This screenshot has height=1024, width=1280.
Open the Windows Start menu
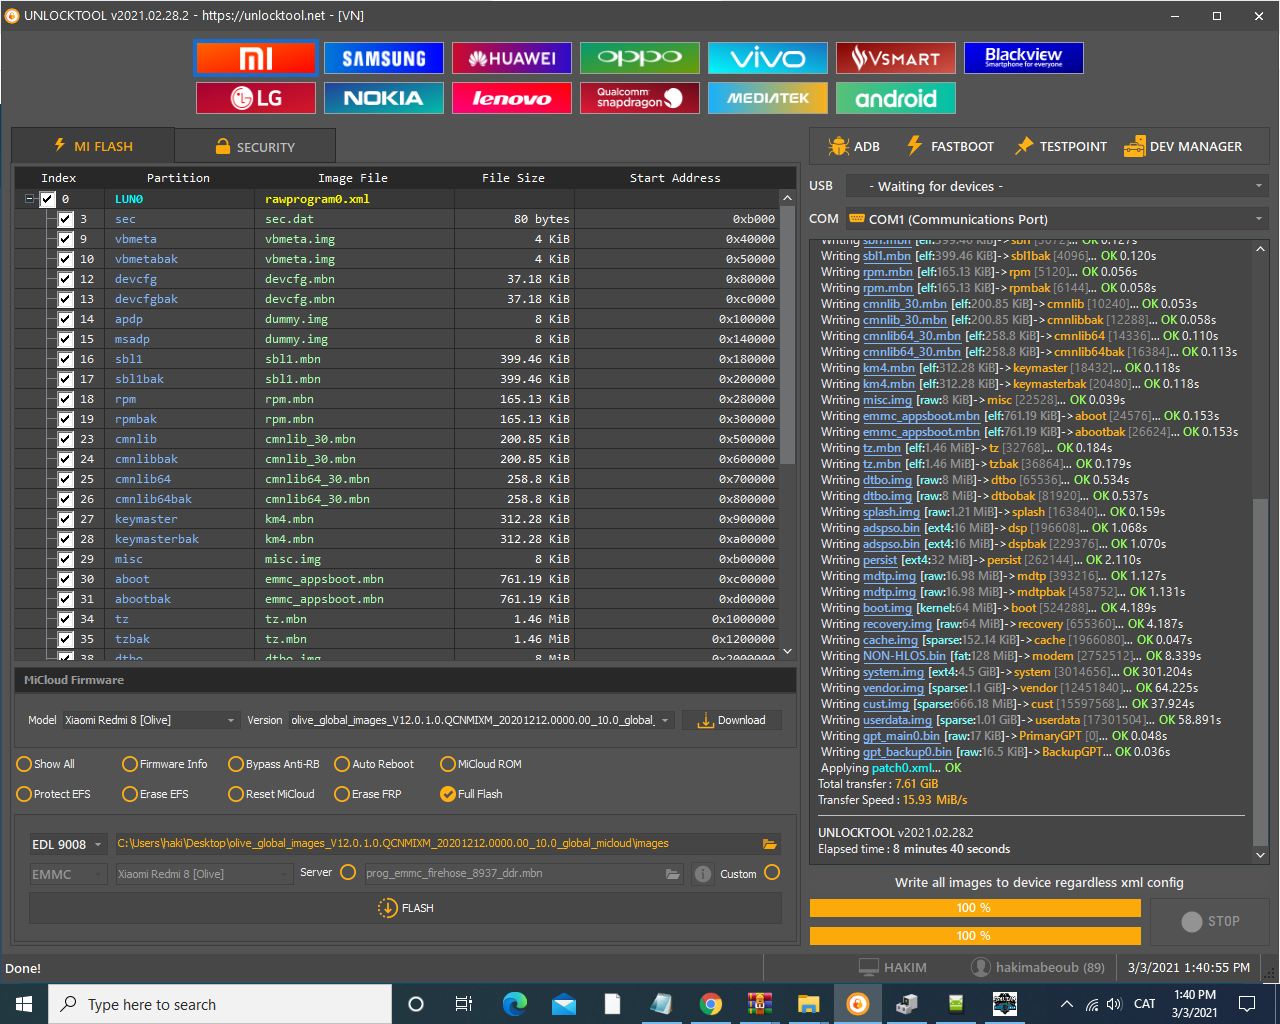24,1004
